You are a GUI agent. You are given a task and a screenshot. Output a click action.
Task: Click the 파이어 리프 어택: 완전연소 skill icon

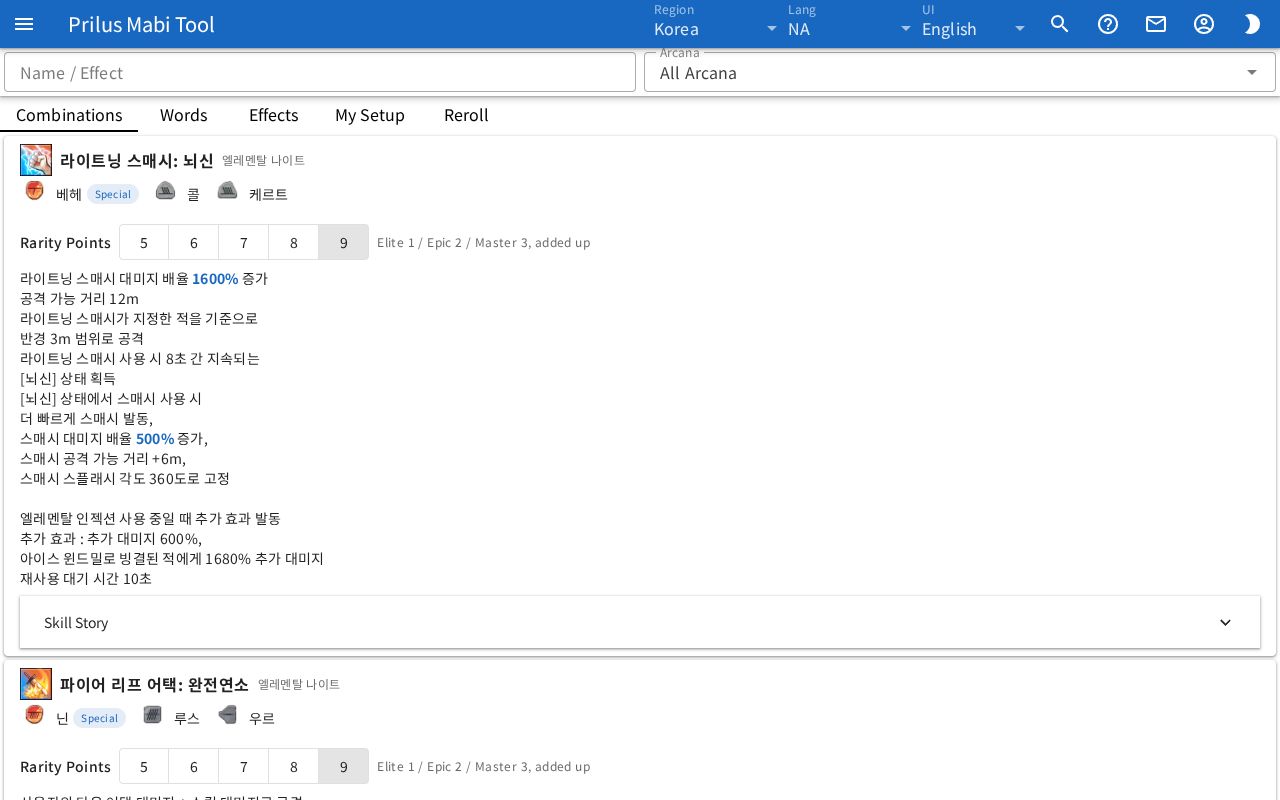pyautogui.click(x=36, y=684)
